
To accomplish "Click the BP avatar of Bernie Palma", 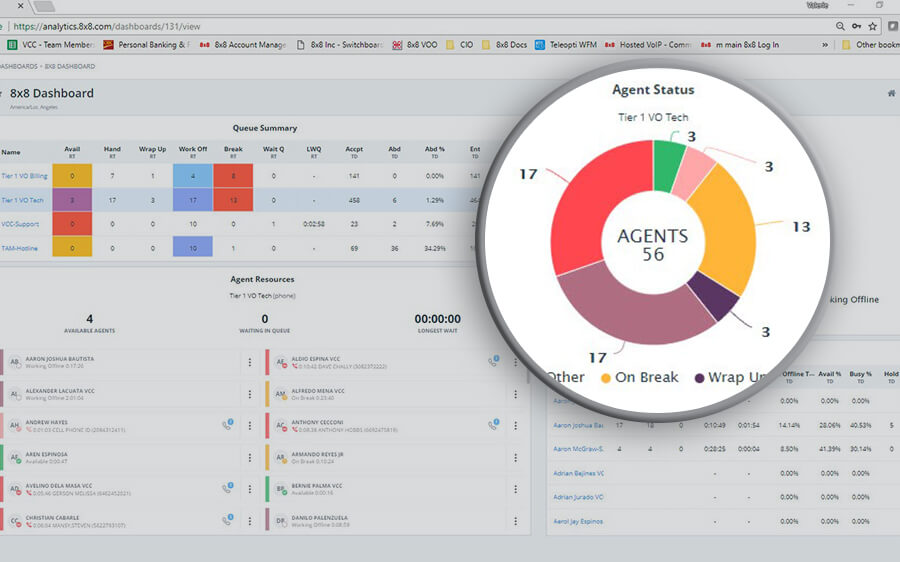I will 281,489.
